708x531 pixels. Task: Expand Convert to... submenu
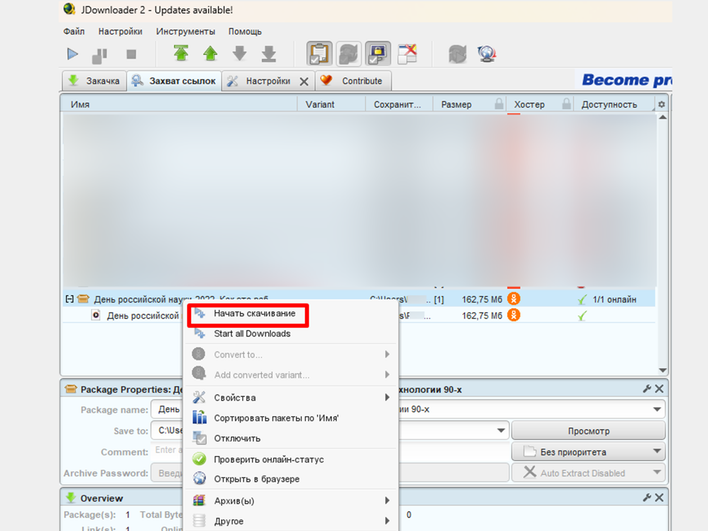[x=291, y=354]
